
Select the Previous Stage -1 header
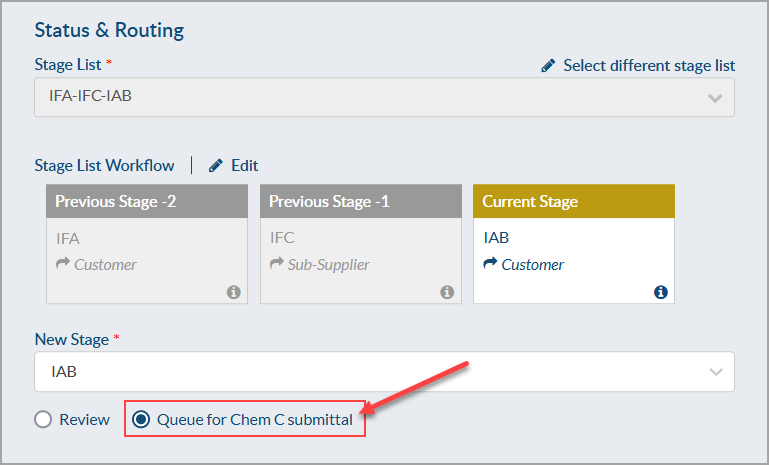361,202
